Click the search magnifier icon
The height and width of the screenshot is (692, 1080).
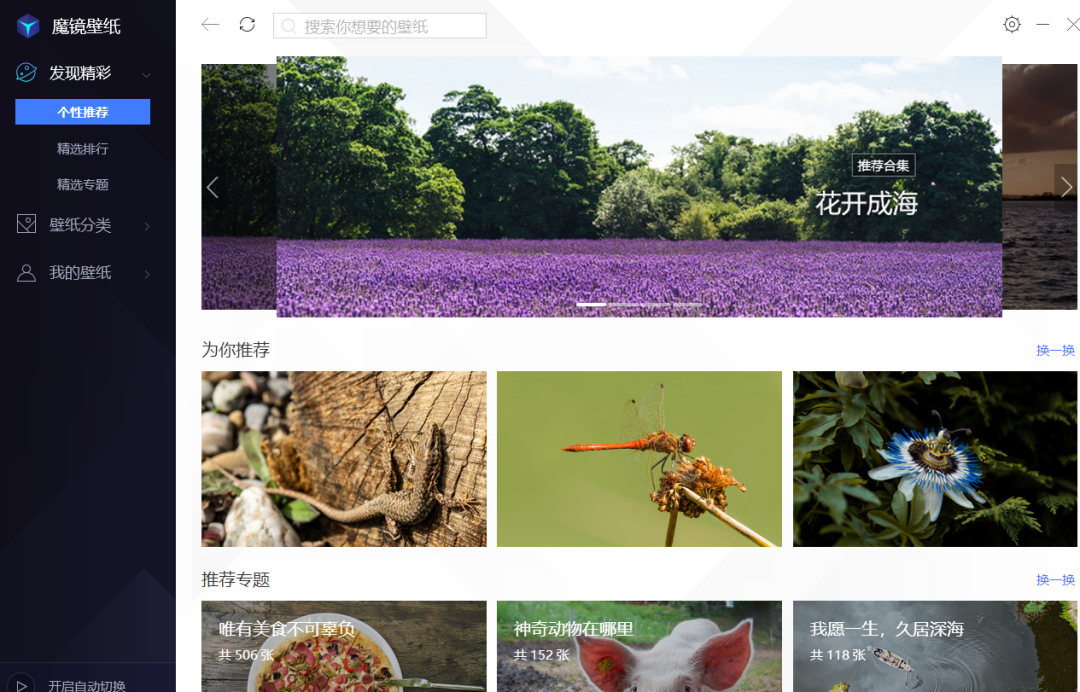(289, 26)
